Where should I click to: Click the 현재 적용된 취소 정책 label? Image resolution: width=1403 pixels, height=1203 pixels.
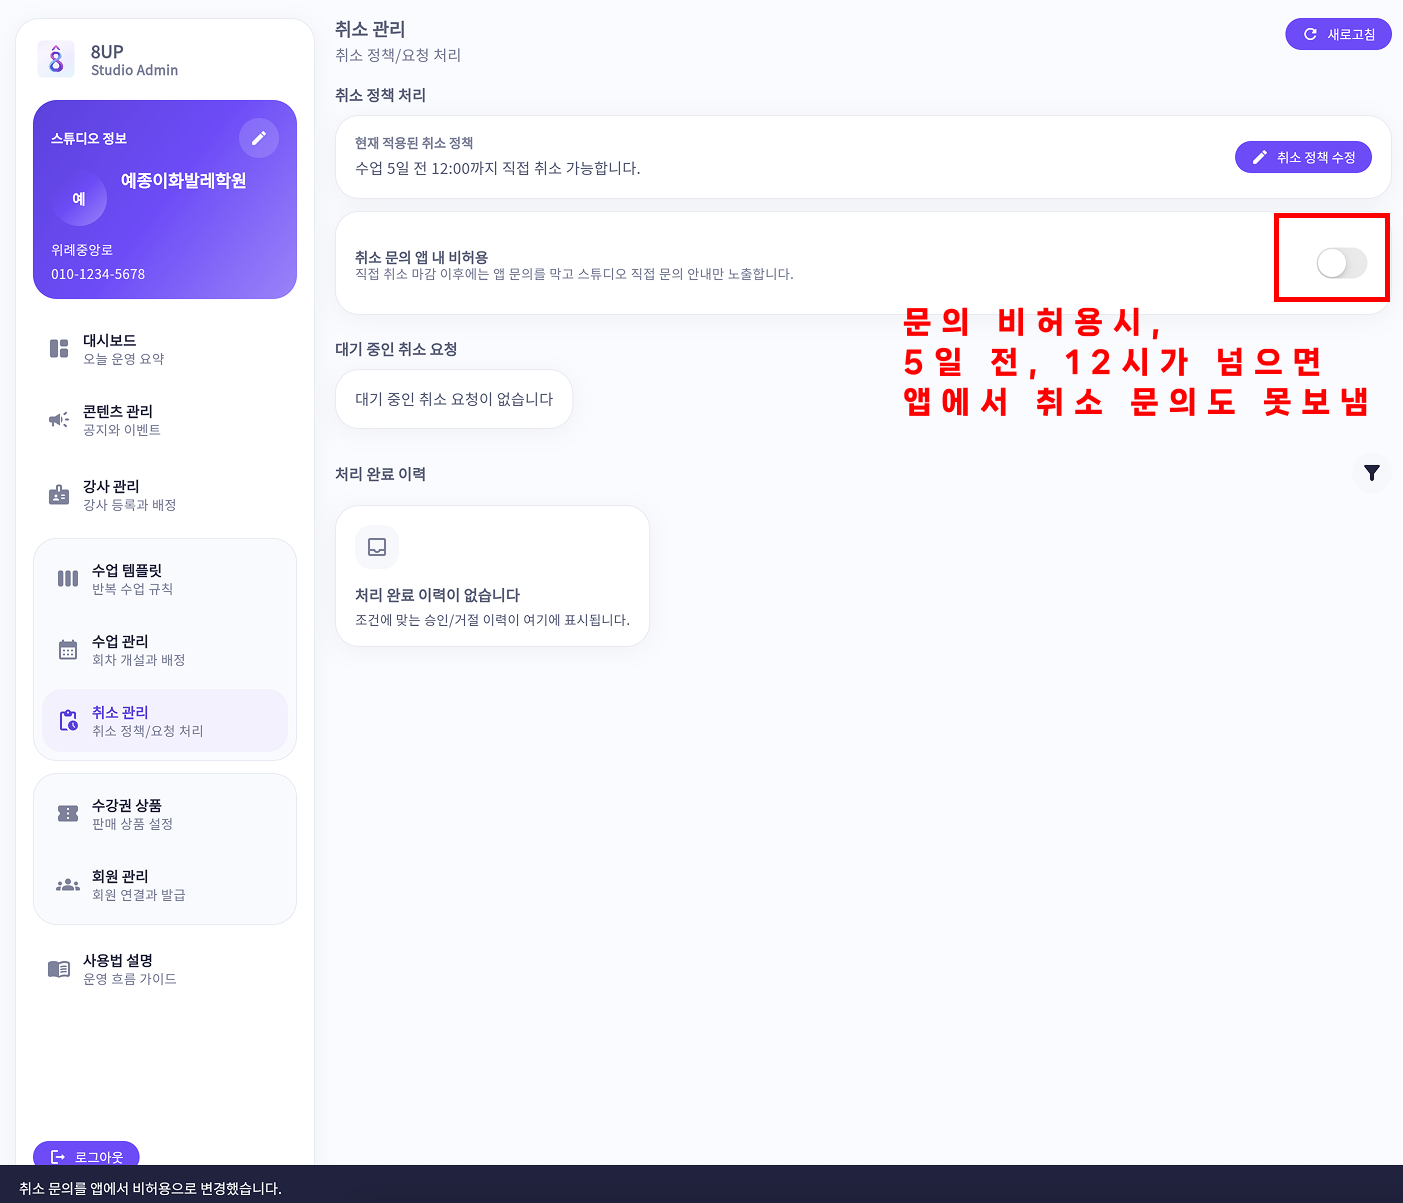414,143
